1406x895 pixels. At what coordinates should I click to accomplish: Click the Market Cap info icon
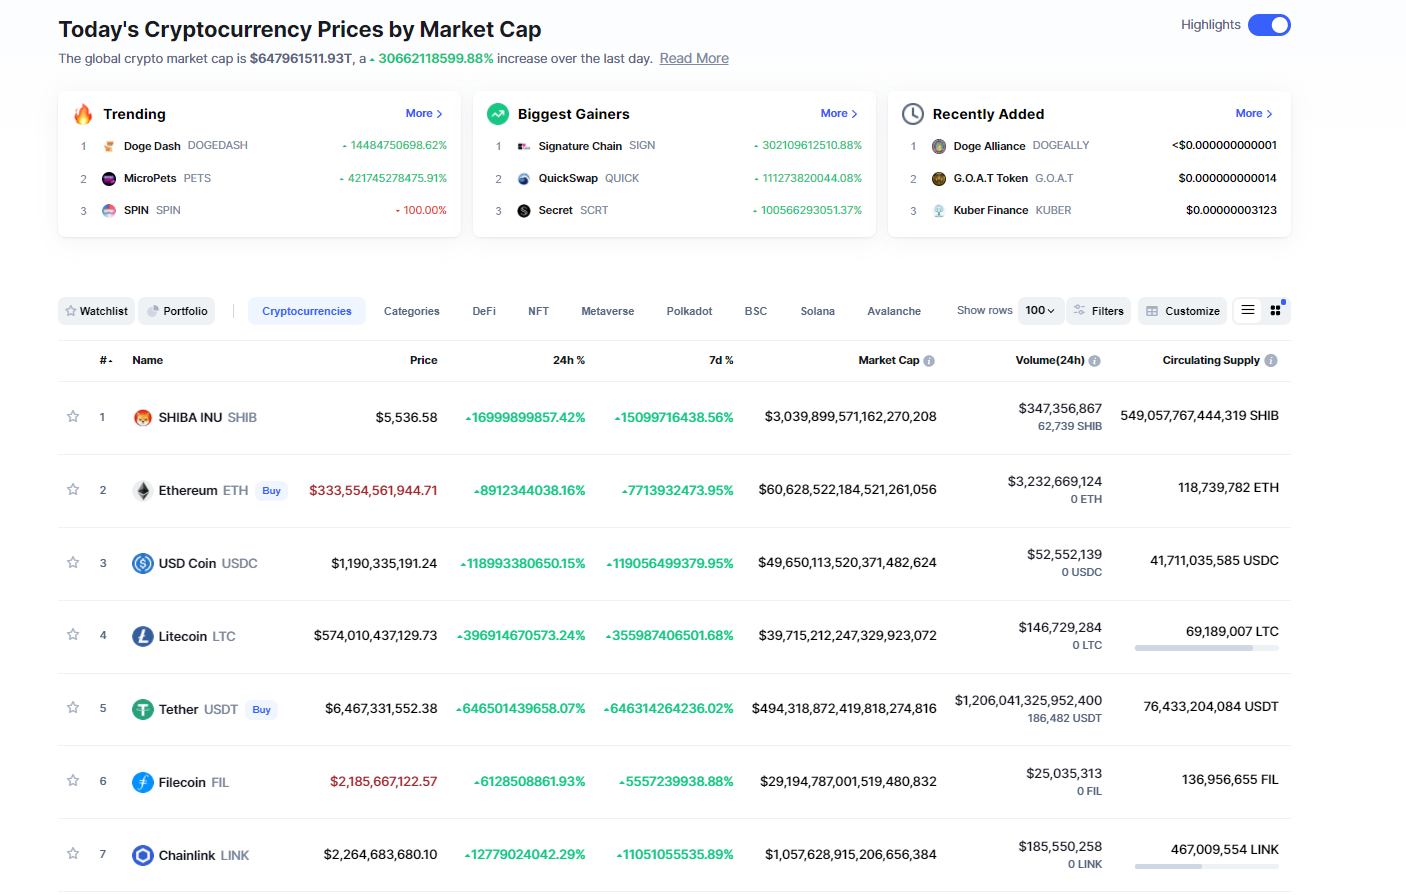pos(929,361)
